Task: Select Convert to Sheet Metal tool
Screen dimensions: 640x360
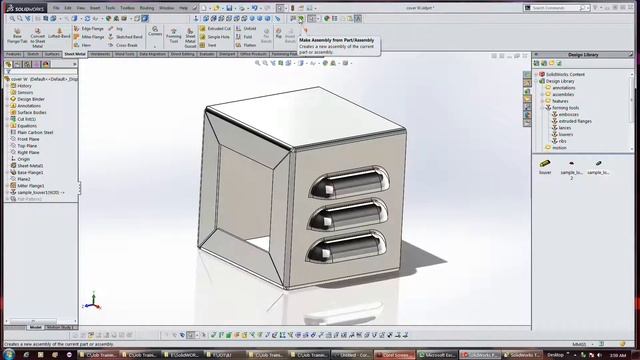Action: click(x=38, y=38)
